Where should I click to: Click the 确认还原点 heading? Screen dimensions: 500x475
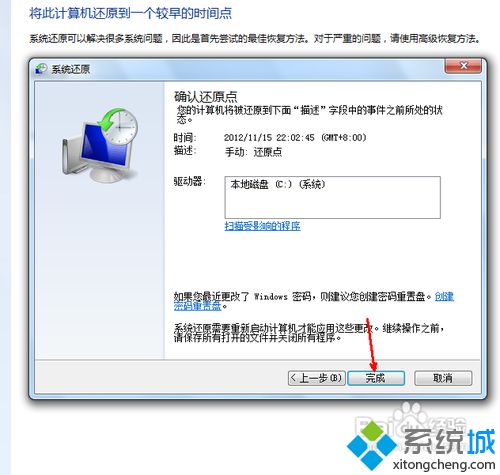click(x=205, y=97)
